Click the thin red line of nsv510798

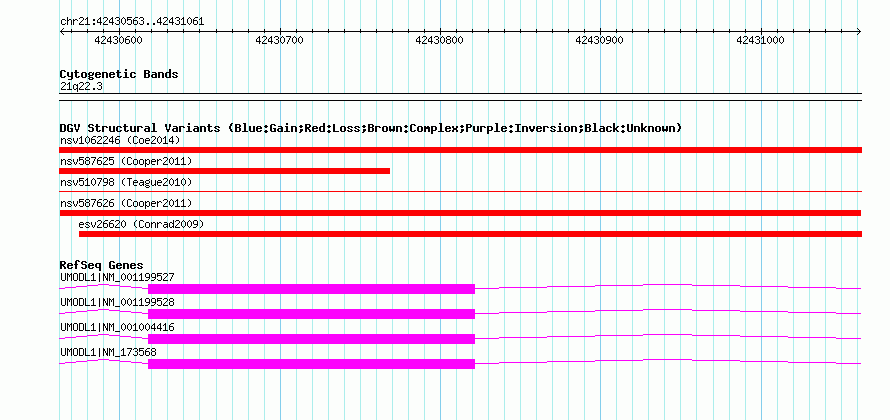click(460, 192)
